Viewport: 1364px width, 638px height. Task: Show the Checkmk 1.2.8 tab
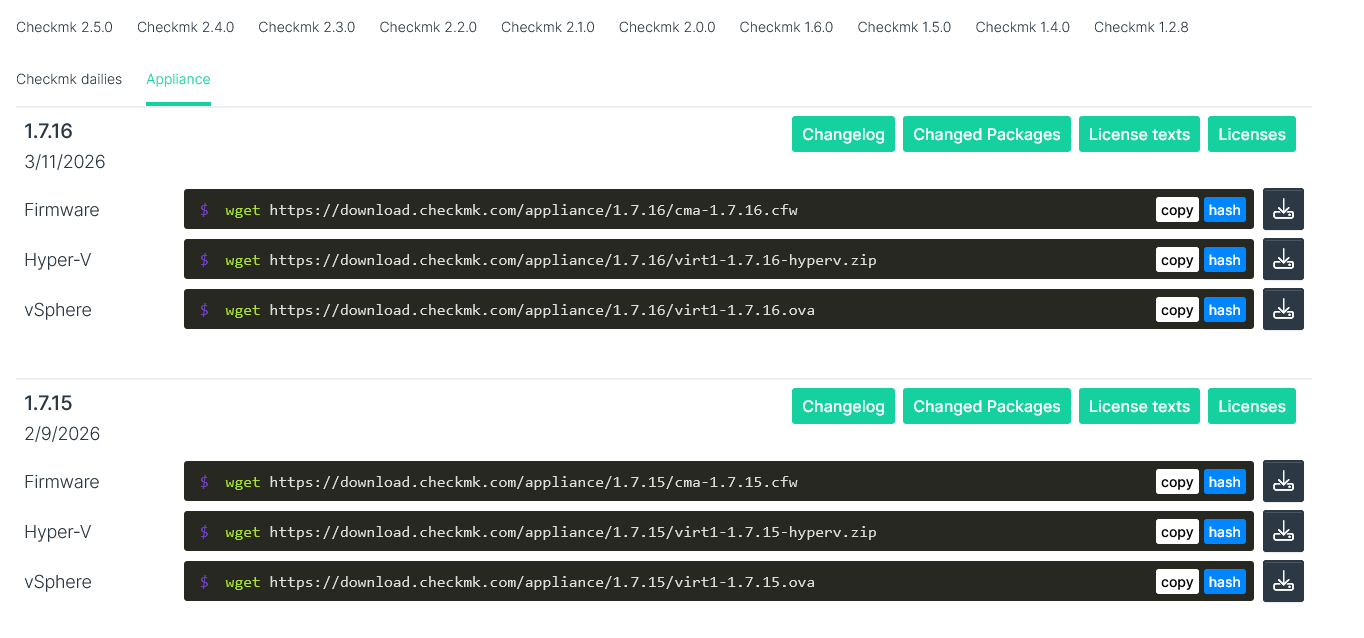[x=1141, y=27]
